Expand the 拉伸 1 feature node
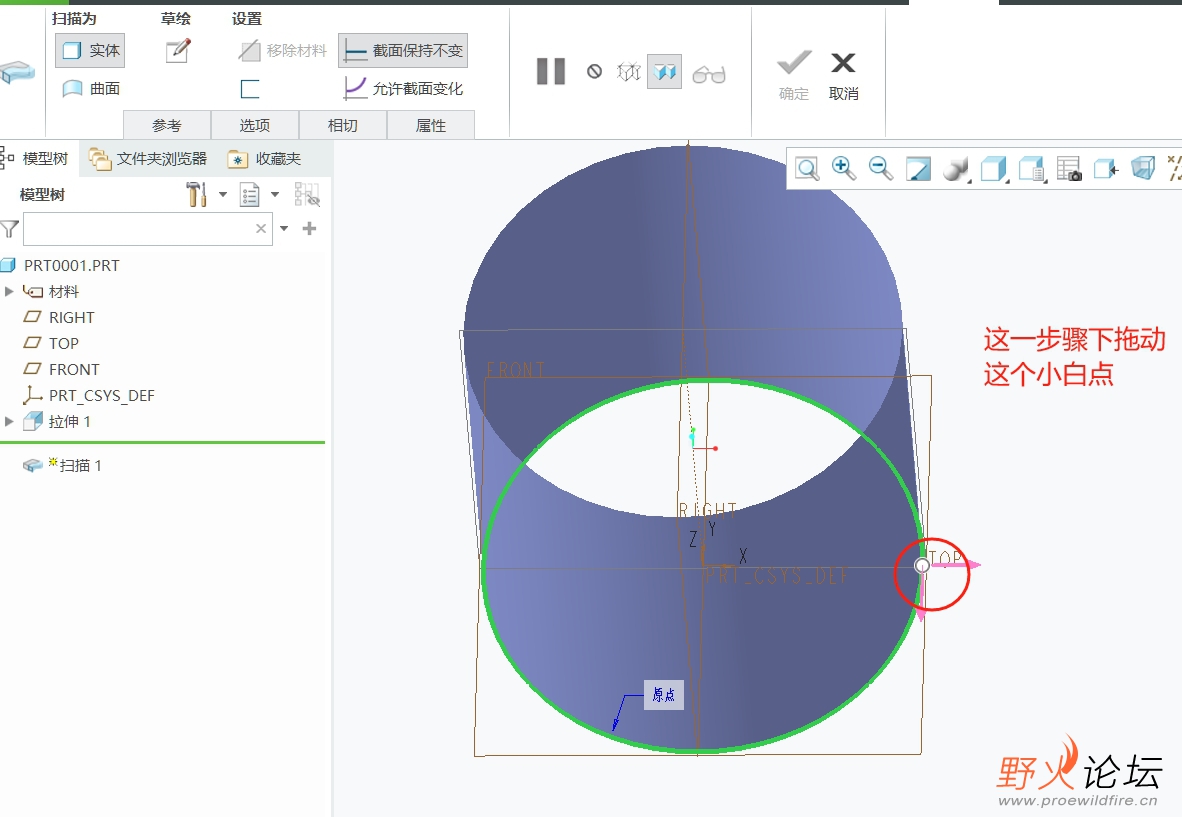The width and height of the screenshot is (1182, 817). [x=9, y=421]
